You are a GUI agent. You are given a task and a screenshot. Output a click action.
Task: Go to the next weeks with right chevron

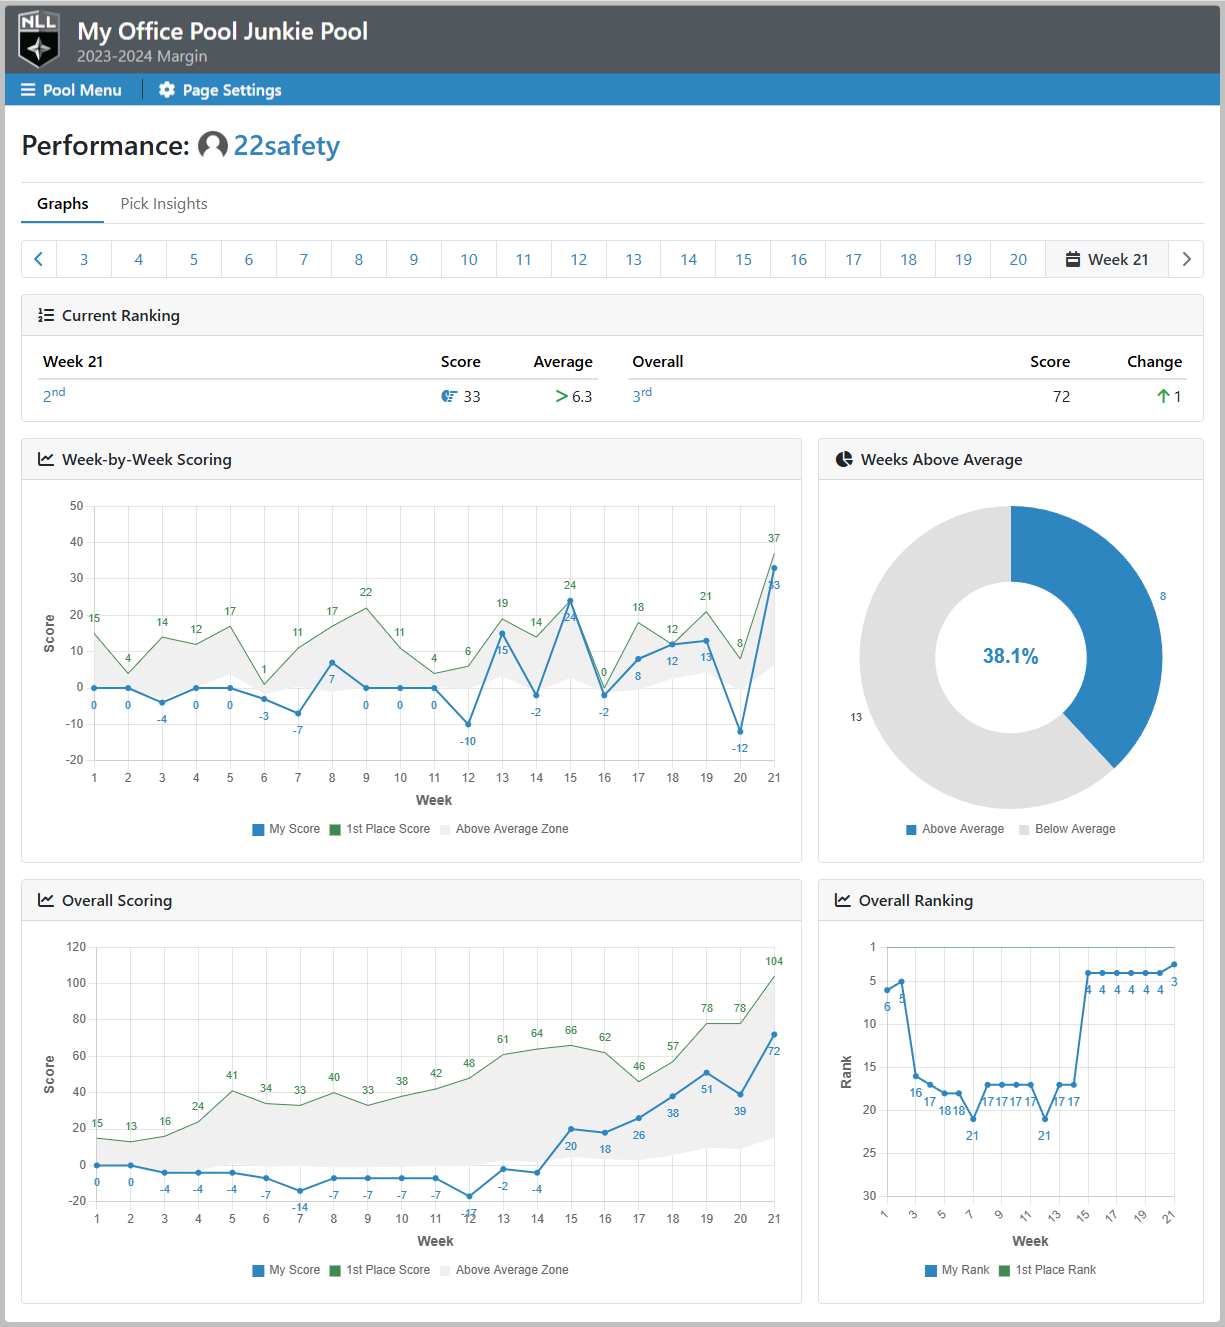pos(1186,259)
